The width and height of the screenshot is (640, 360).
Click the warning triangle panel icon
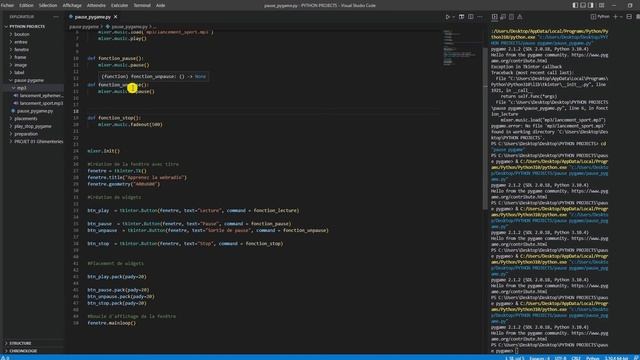pos(520,17)
